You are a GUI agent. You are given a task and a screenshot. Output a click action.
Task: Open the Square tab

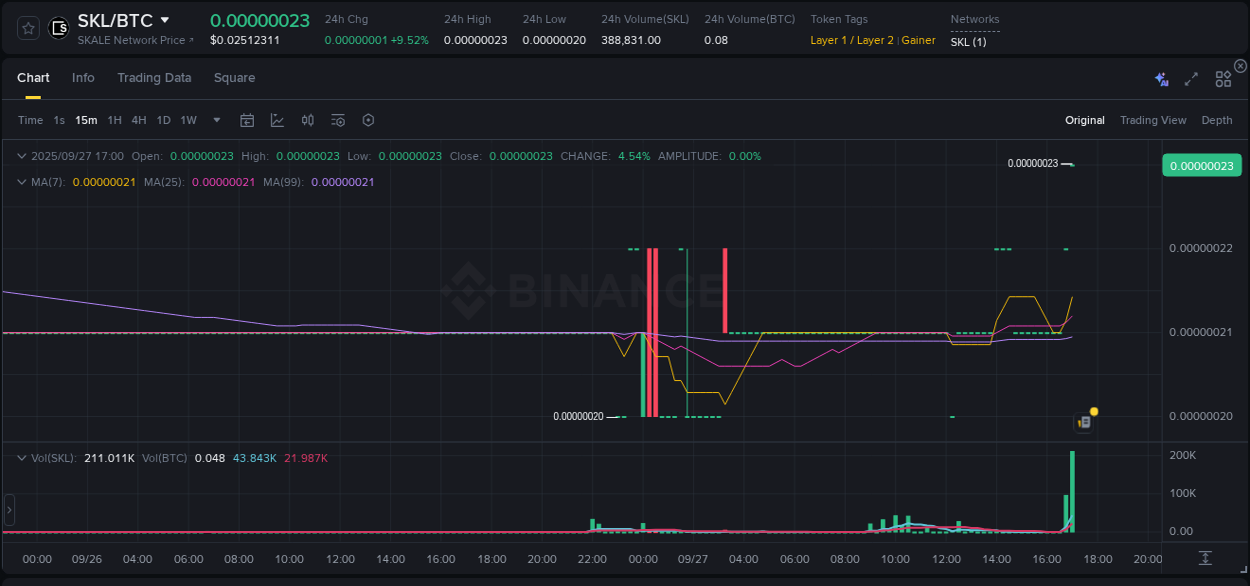pyautogui.click(x=234, y=77)
